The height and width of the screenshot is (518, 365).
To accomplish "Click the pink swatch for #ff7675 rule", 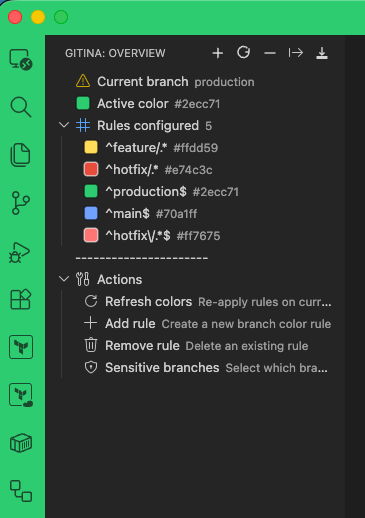I will click(x=91, y=235).
